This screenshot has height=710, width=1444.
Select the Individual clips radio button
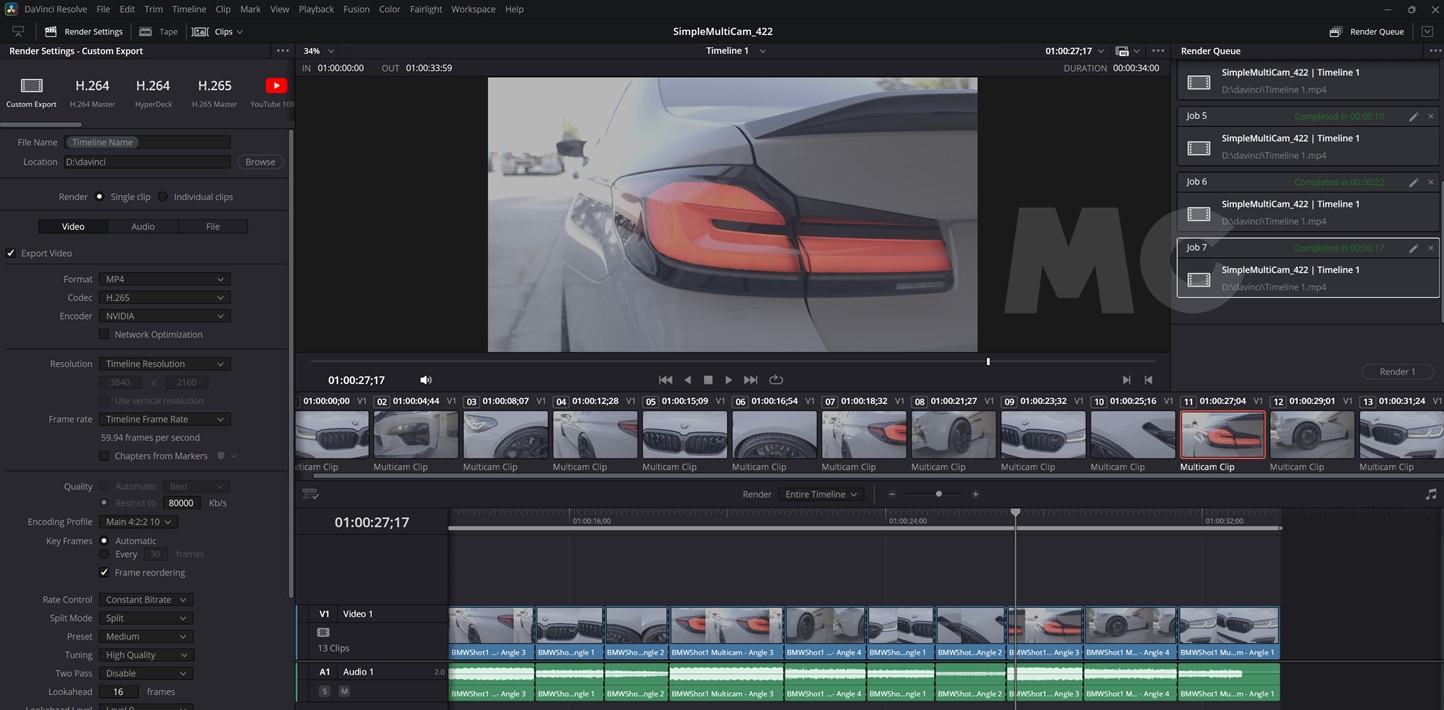[162, 196]
